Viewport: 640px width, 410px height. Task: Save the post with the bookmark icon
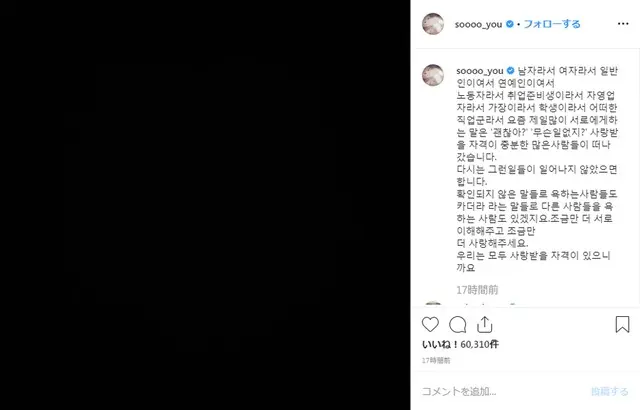[622, 325]
